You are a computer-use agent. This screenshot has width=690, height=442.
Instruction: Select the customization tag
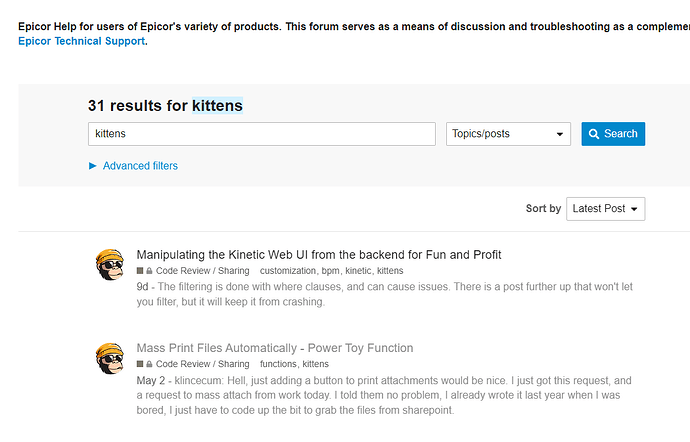[x=288, y=271]
